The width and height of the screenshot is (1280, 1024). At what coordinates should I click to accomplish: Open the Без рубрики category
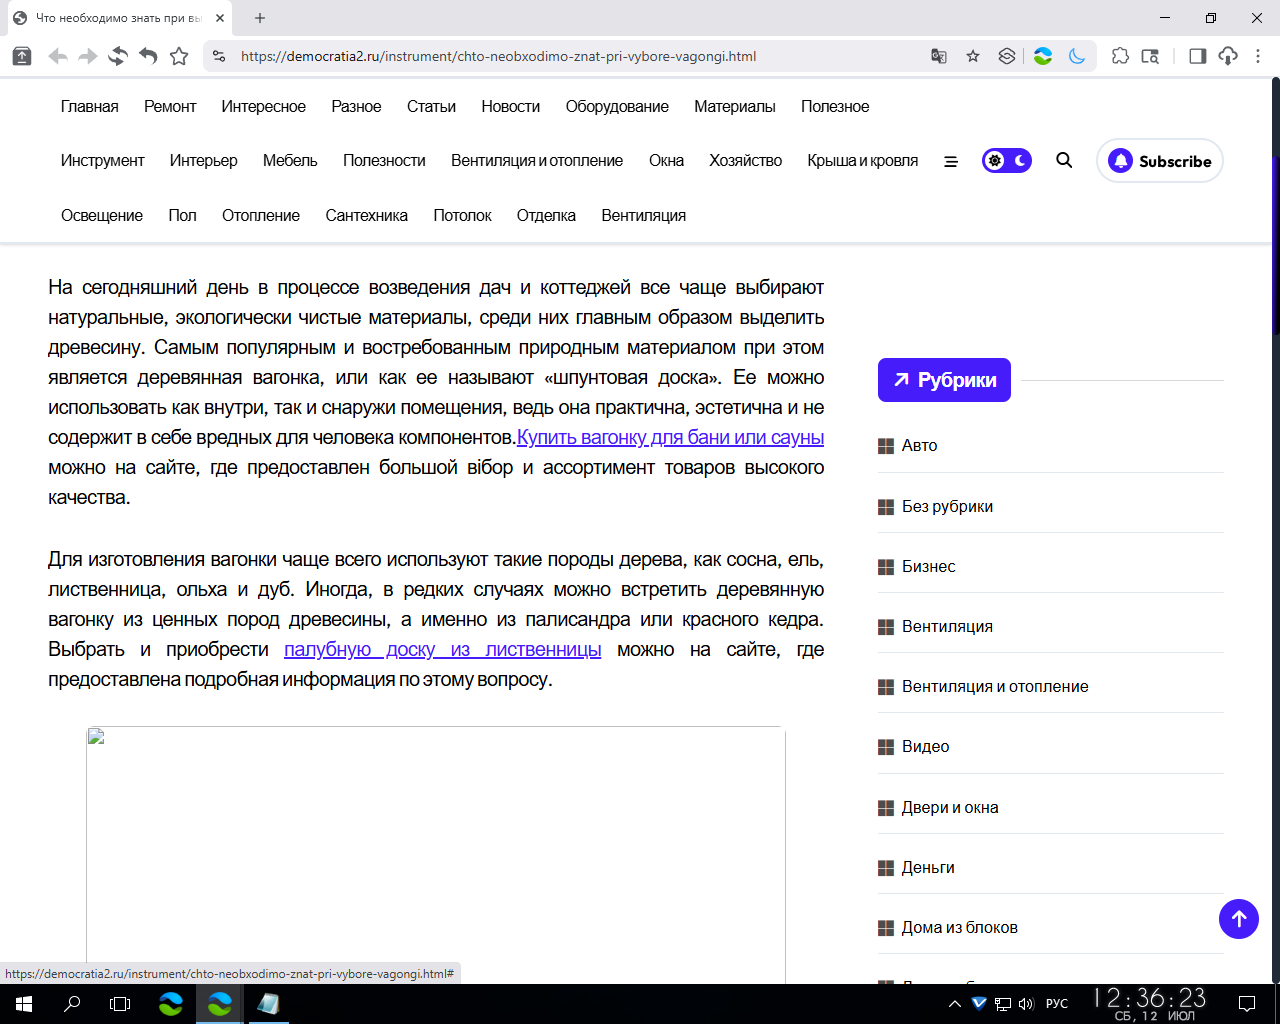tap(947, 506)
